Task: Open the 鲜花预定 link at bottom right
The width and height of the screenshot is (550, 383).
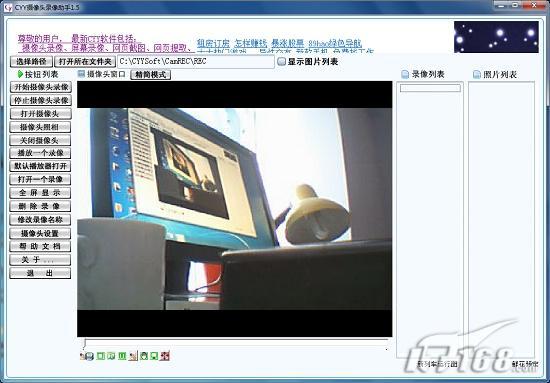Action: (x=525, y=364)
